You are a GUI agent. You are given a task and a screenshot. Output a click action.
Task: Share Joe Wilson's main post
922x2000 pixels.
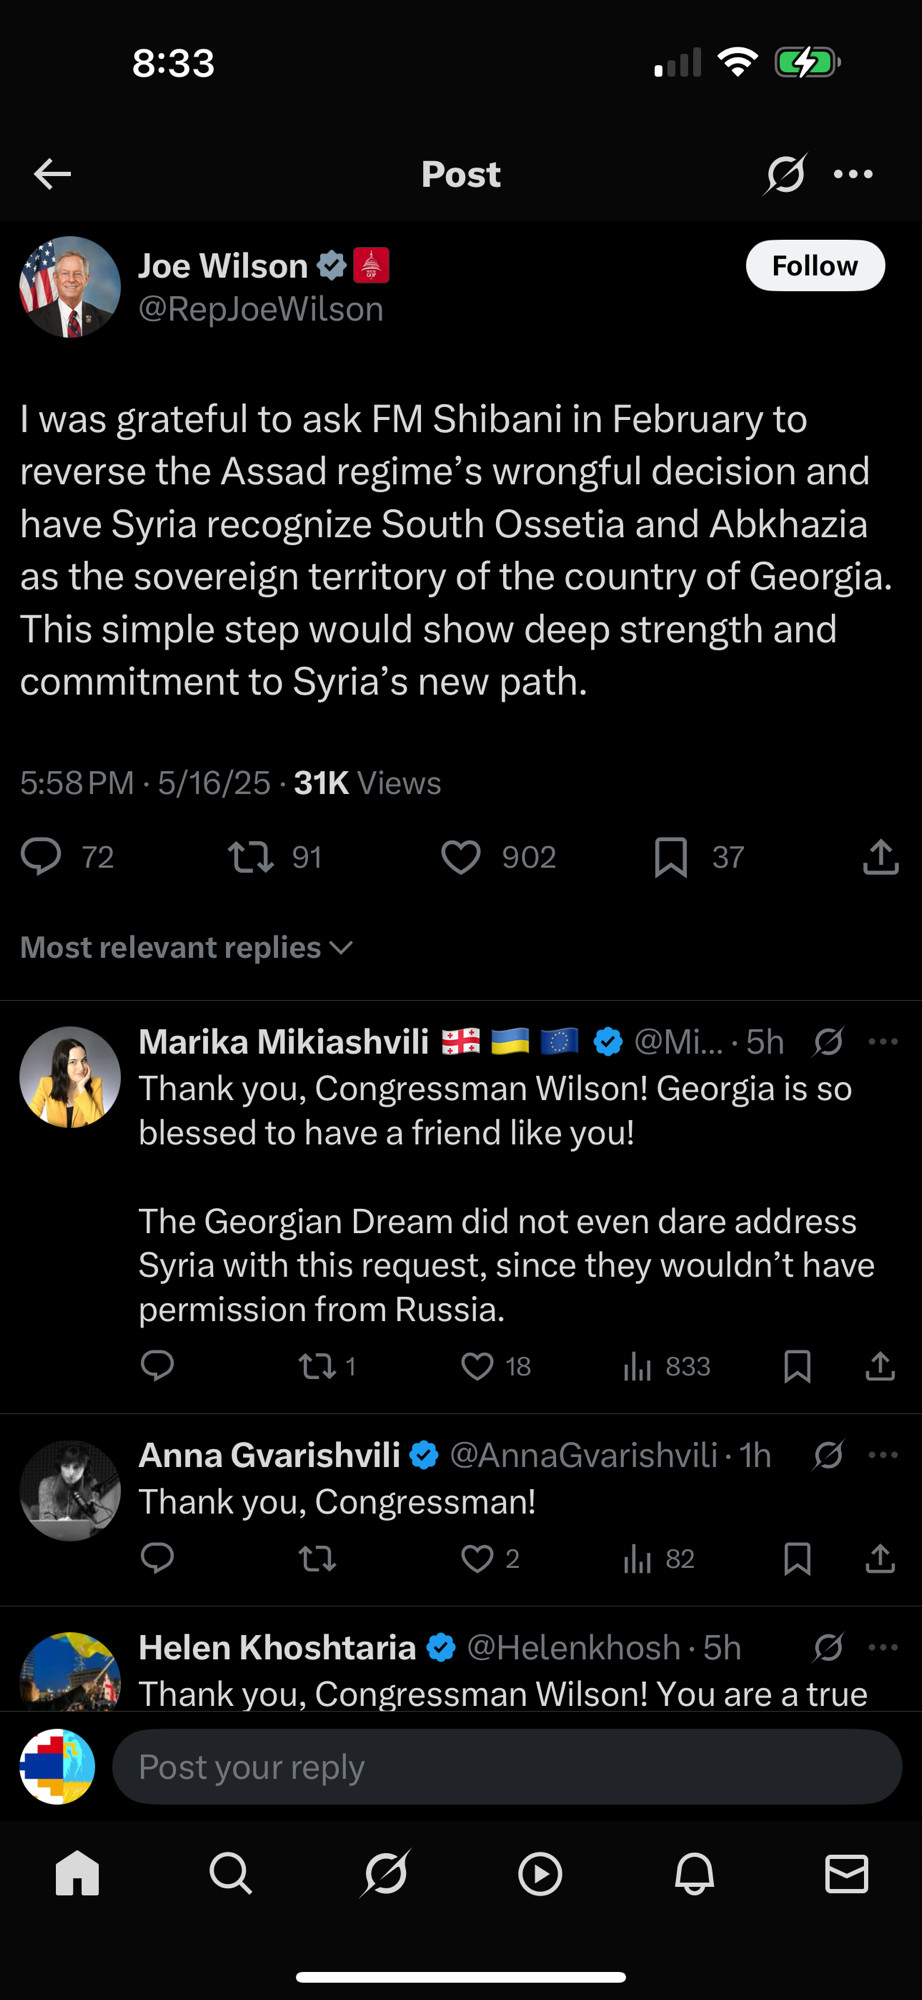(880, 857)
